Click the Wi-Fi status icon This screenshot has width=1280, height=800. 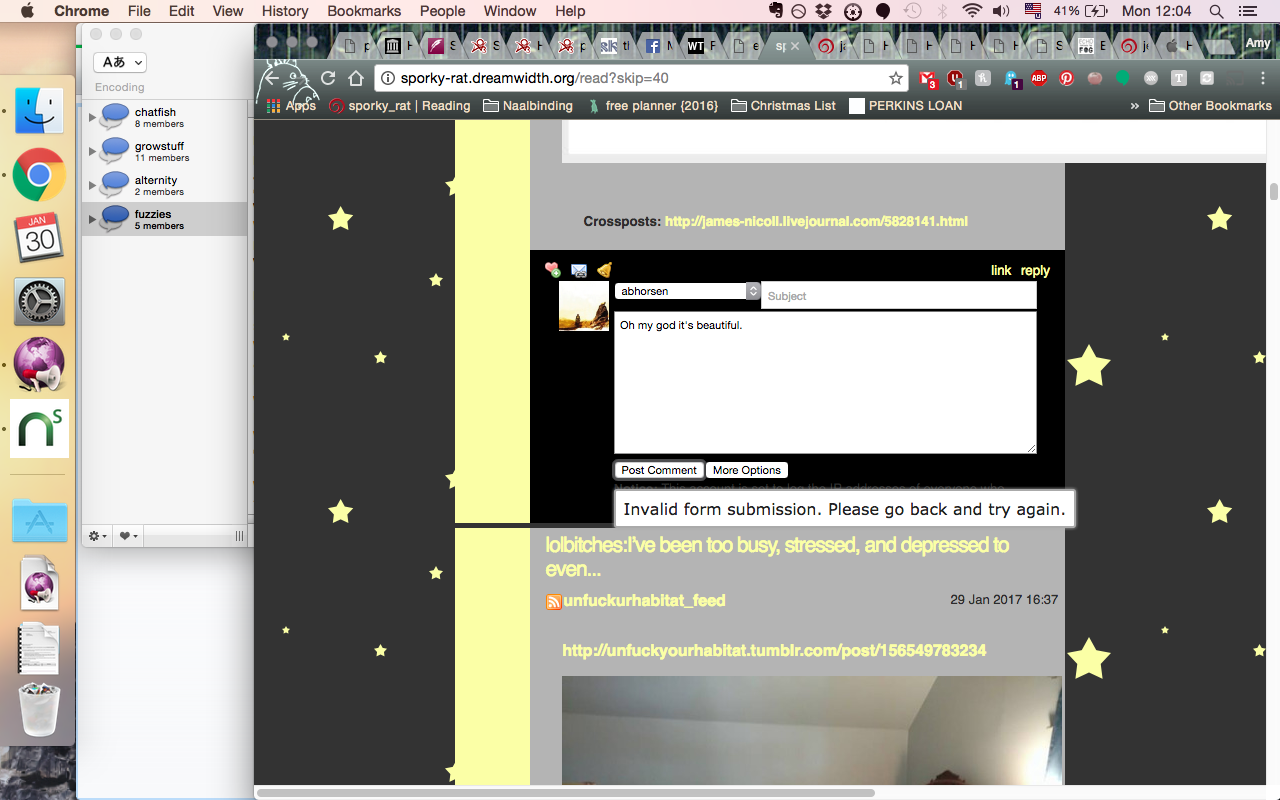click(972, 11)
